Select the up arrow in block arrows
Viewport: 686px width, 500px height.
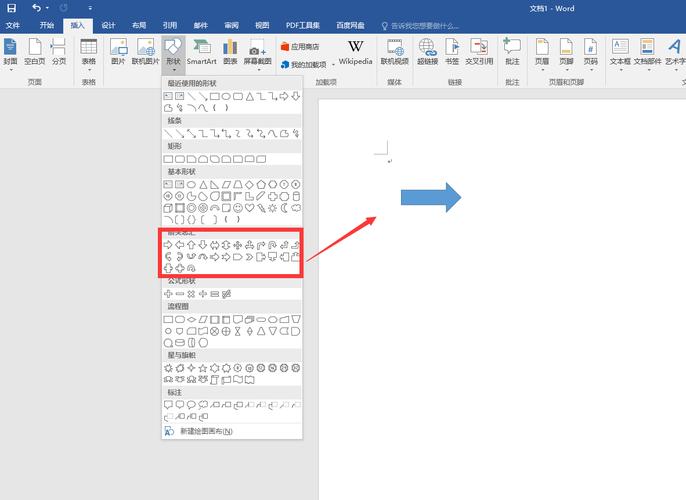click(x=191, y=245)
